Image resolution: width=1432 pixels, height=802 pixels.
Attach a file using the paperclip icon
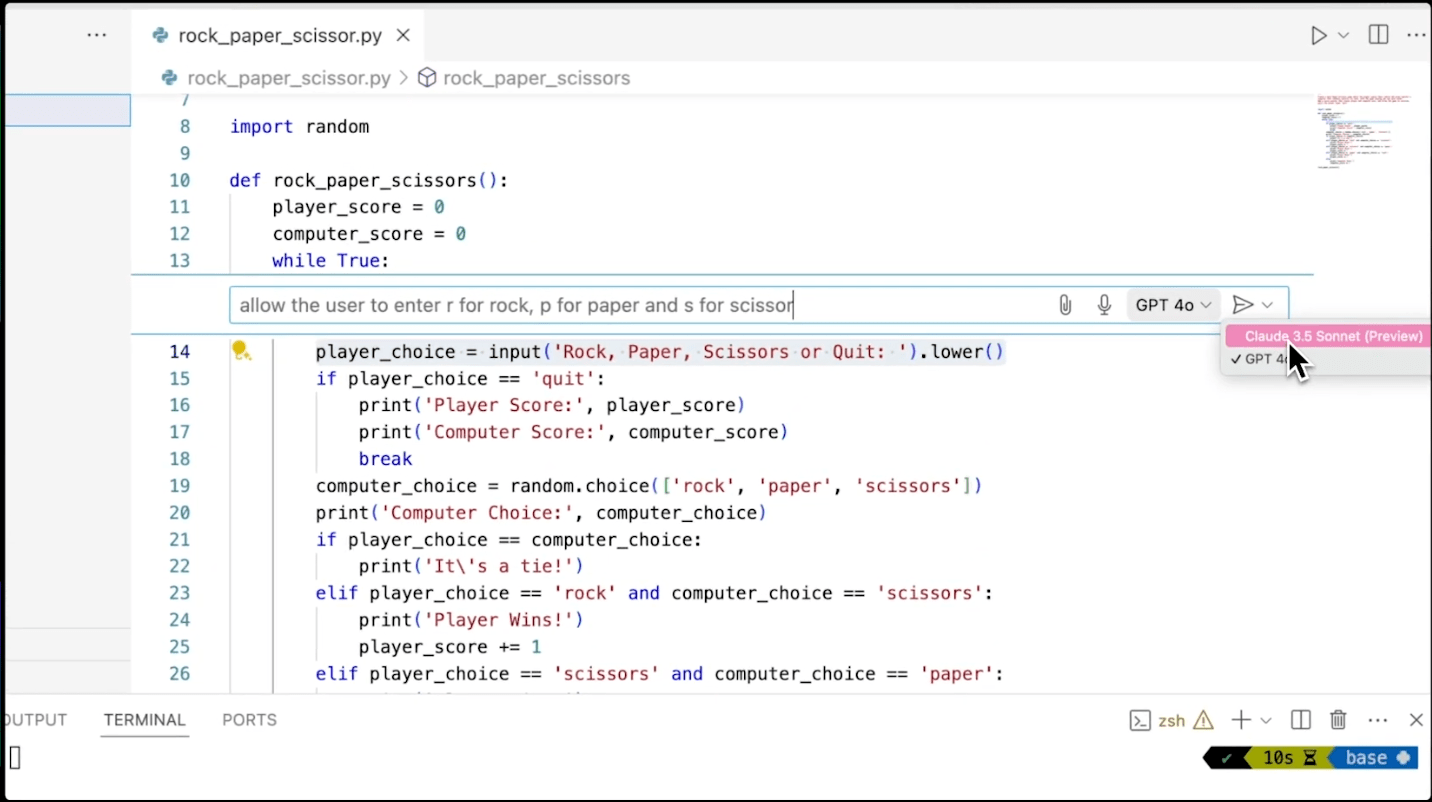pos(1064,305)
